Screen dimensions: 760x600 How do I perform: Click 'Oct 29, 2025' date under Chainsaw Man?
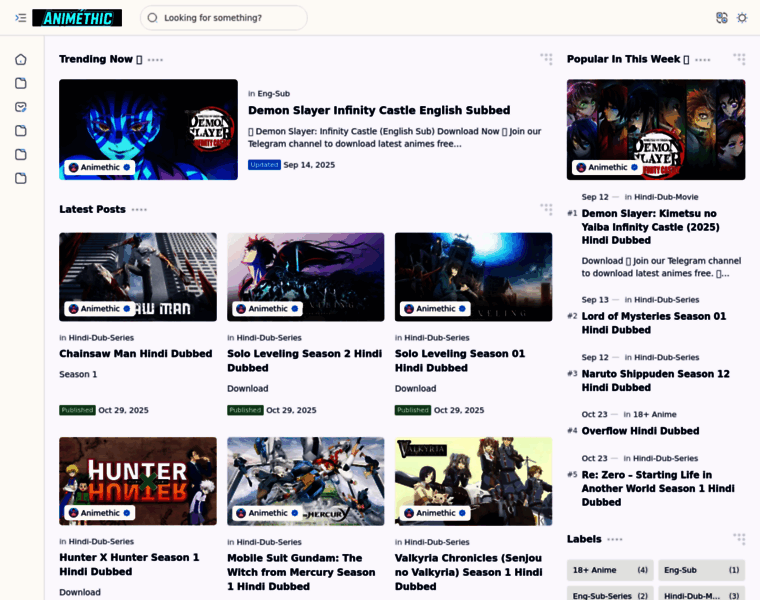(x=124, y=410)
